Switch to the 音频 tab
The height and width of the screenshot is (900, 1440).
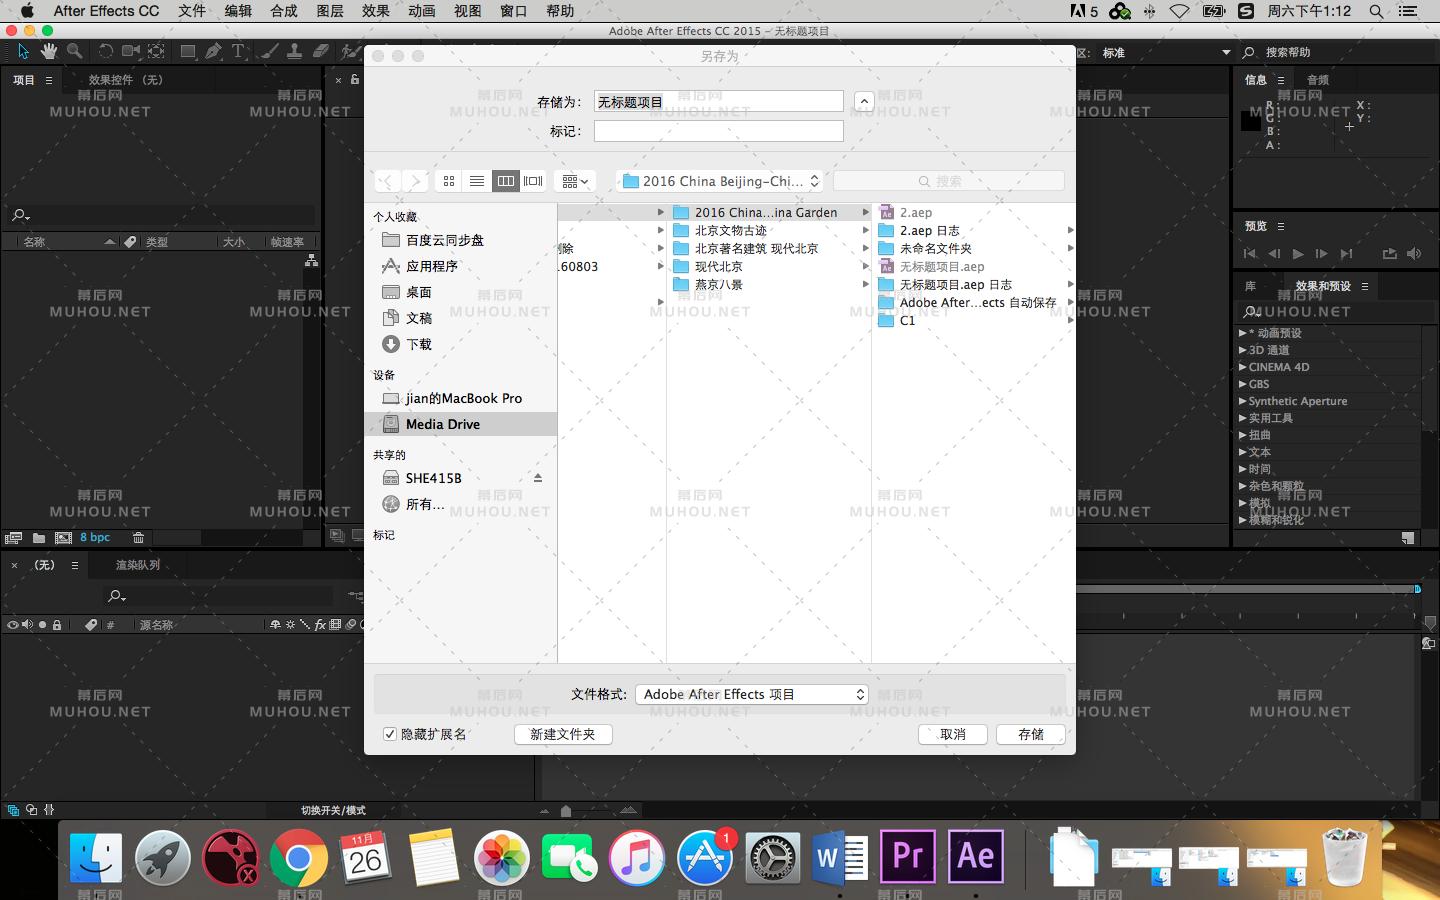click(x=1318, y=80)
